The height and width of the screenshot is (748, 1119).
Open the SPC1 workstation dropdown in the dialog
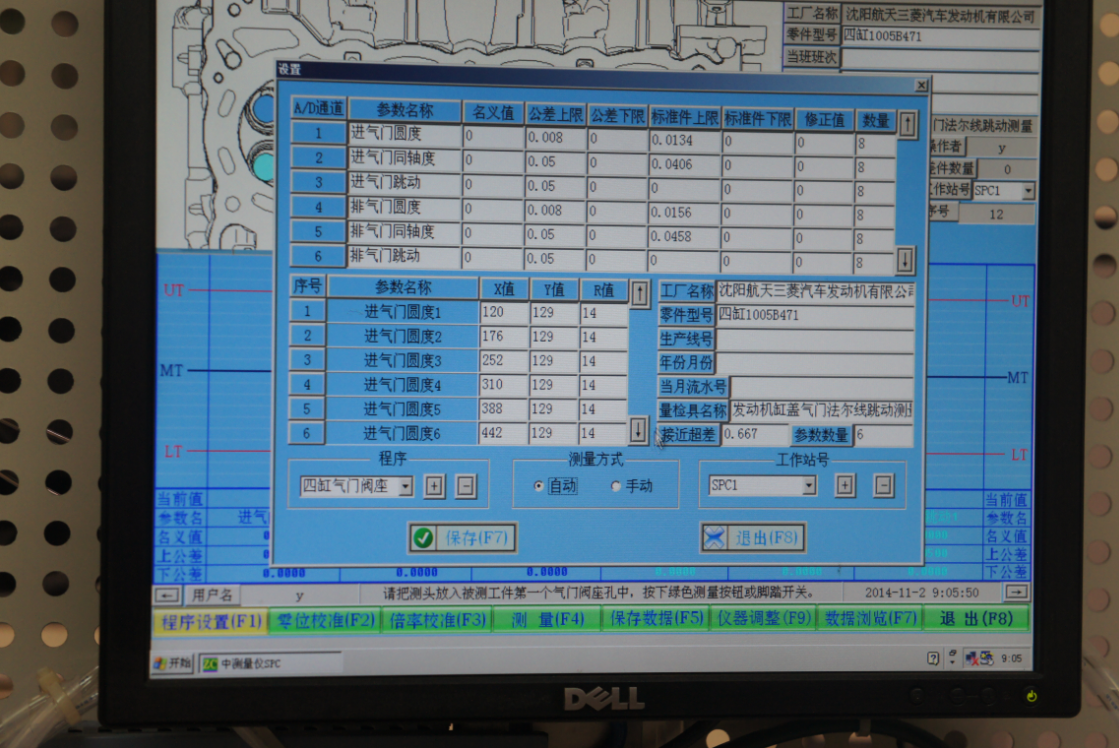809,485
